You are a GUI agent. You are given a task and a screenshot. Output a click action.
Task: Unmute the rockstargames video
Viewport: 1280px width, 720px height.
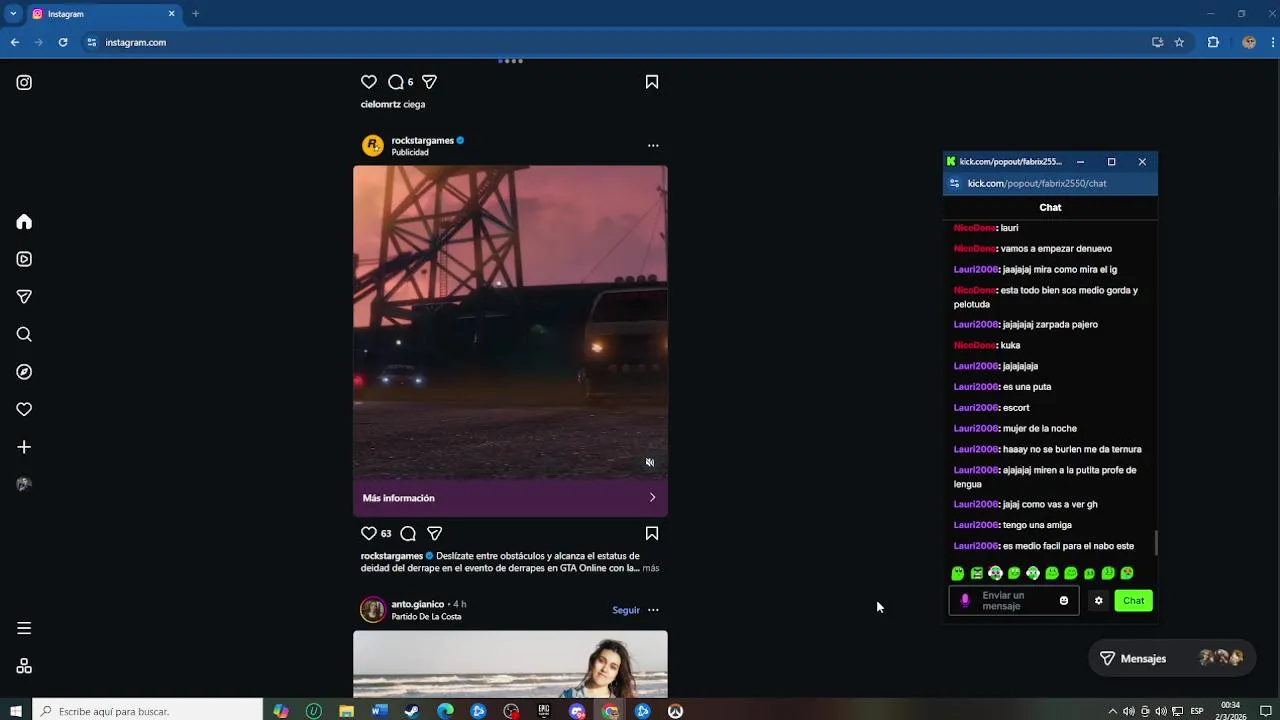point(650,462)
